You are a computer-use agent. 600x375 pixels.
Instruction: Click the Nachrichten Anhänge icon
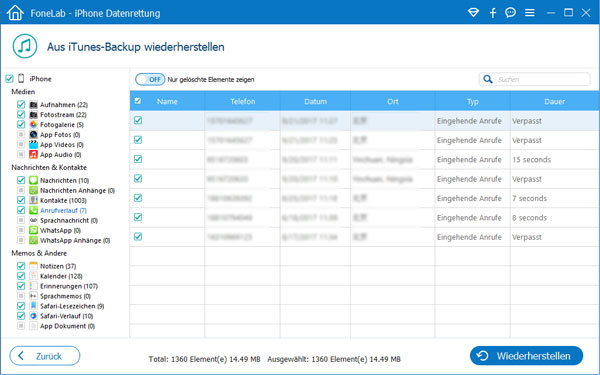coord(34,190)
